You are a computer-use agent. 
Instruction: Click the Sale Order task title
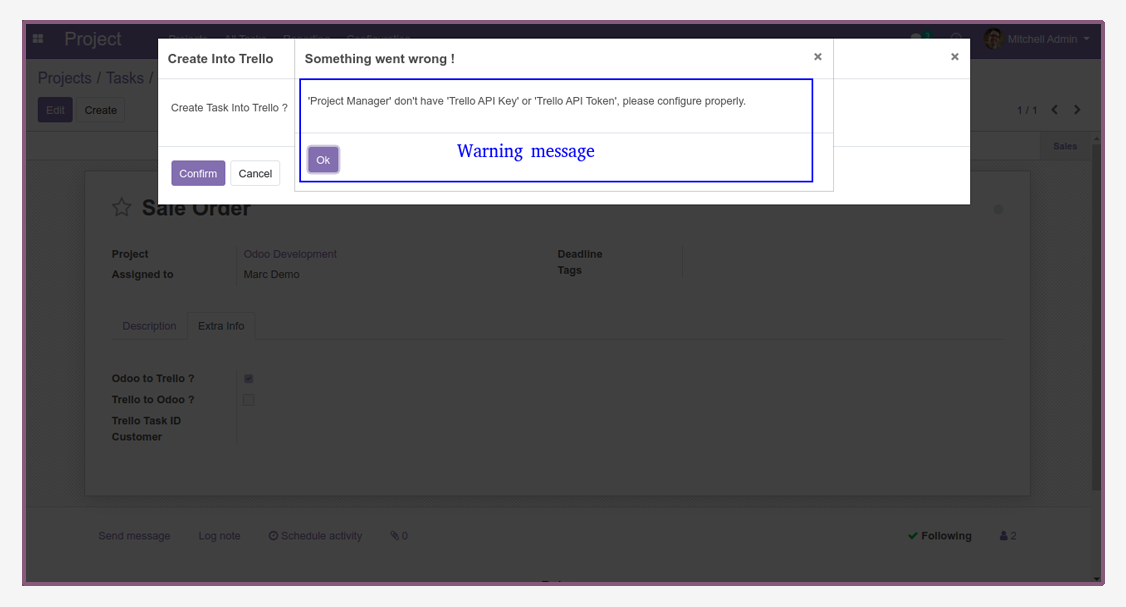(196, 208)
